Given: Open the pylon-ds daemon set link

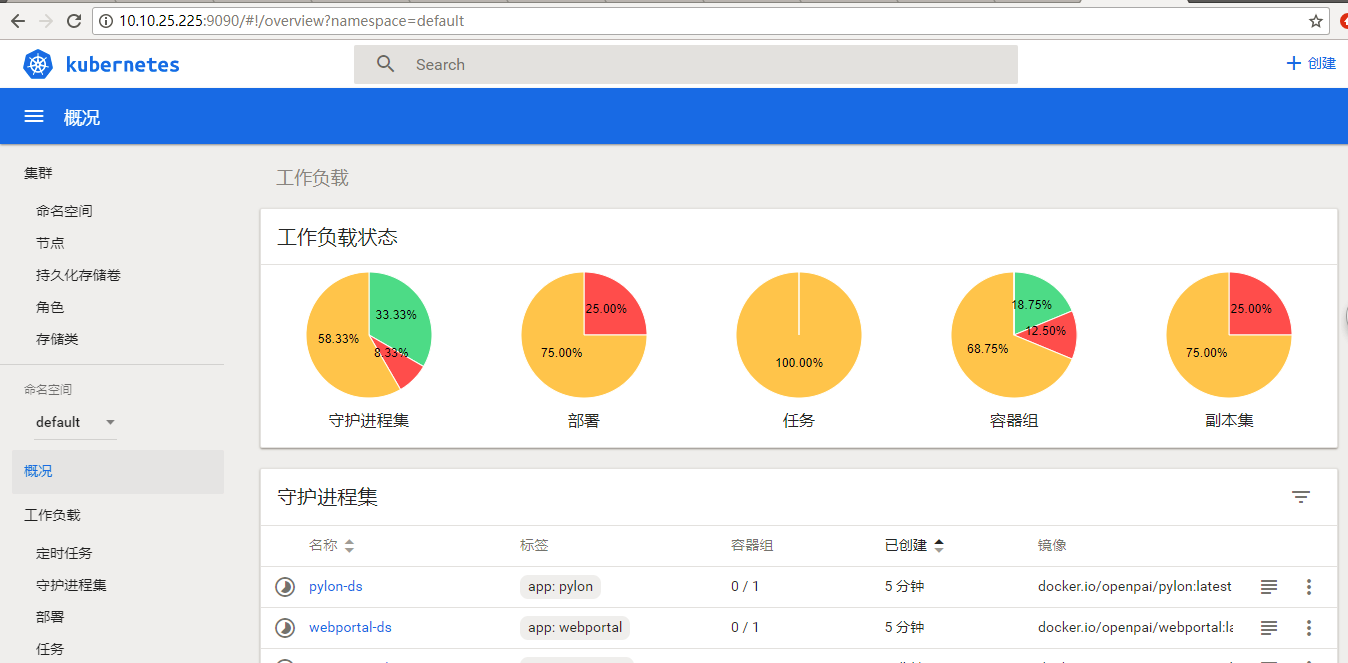Looking at the screenshot, I should (335, 587).
